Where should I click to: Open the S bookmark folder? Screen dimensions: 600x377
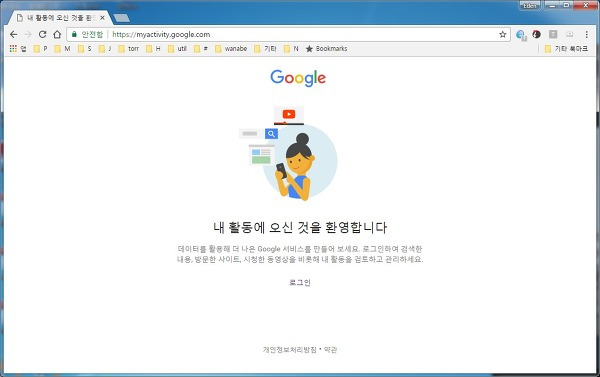pyautogui.click(x=85, y=49)
